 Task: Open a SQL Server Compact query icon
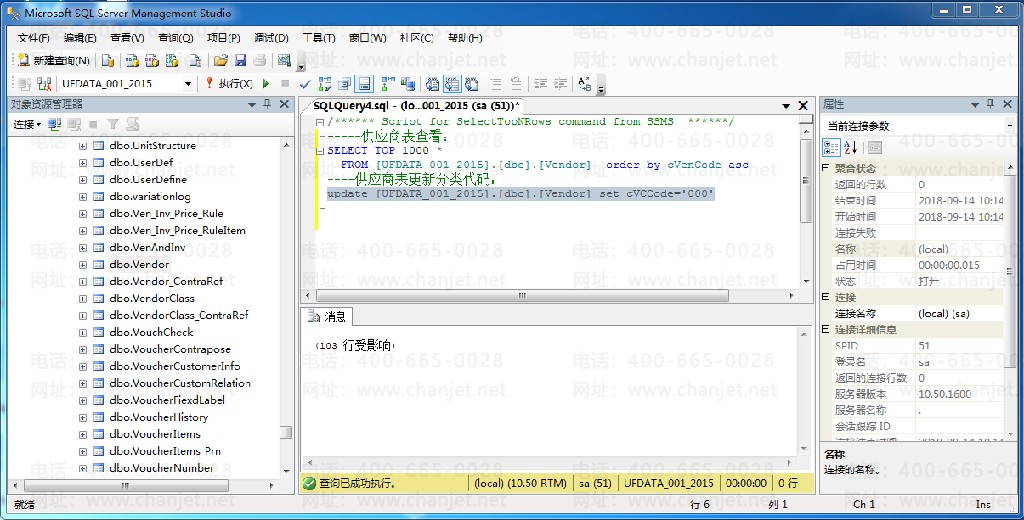coord(195,61)
